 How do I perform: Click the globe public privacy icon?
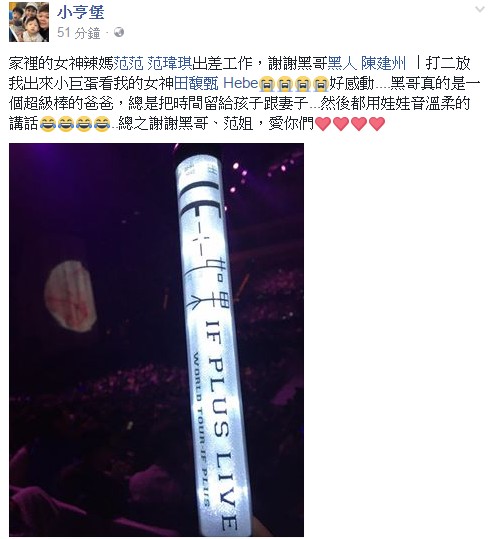[x=119, y=32]
